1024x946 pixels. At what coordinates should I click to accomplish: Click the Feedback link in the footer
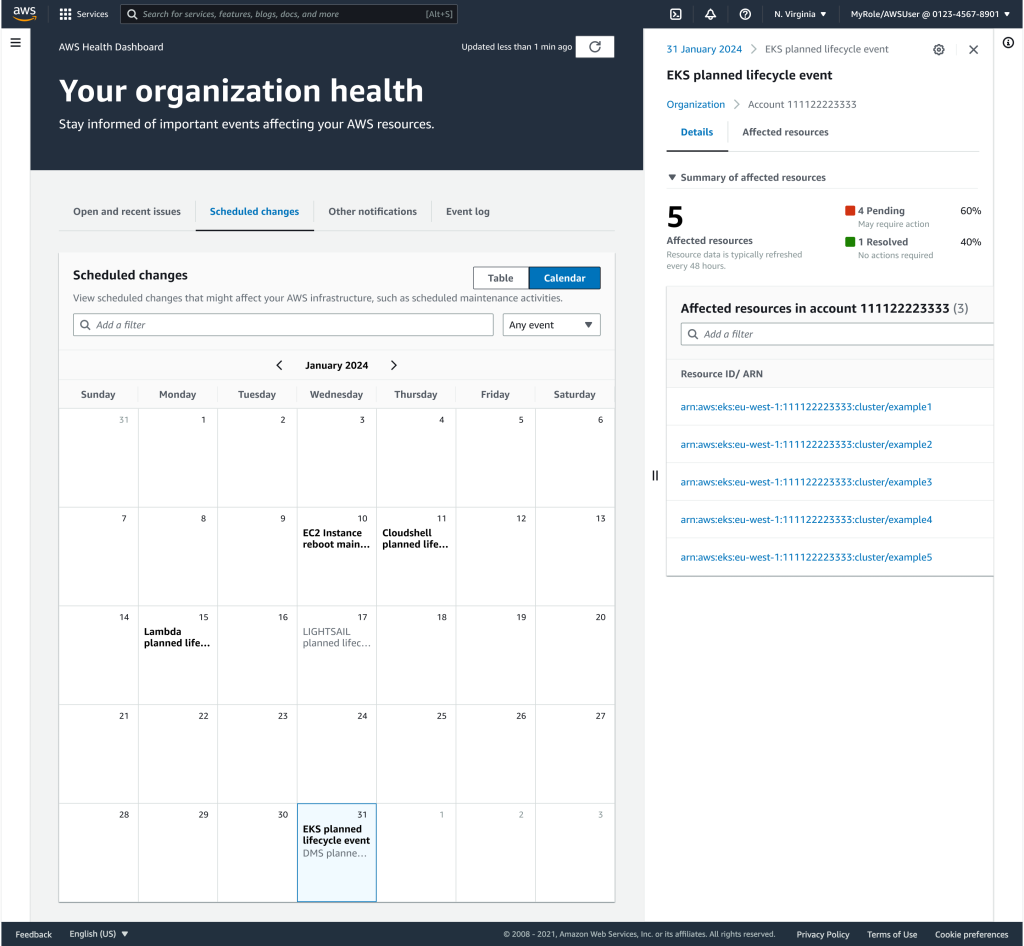[33, 934]
